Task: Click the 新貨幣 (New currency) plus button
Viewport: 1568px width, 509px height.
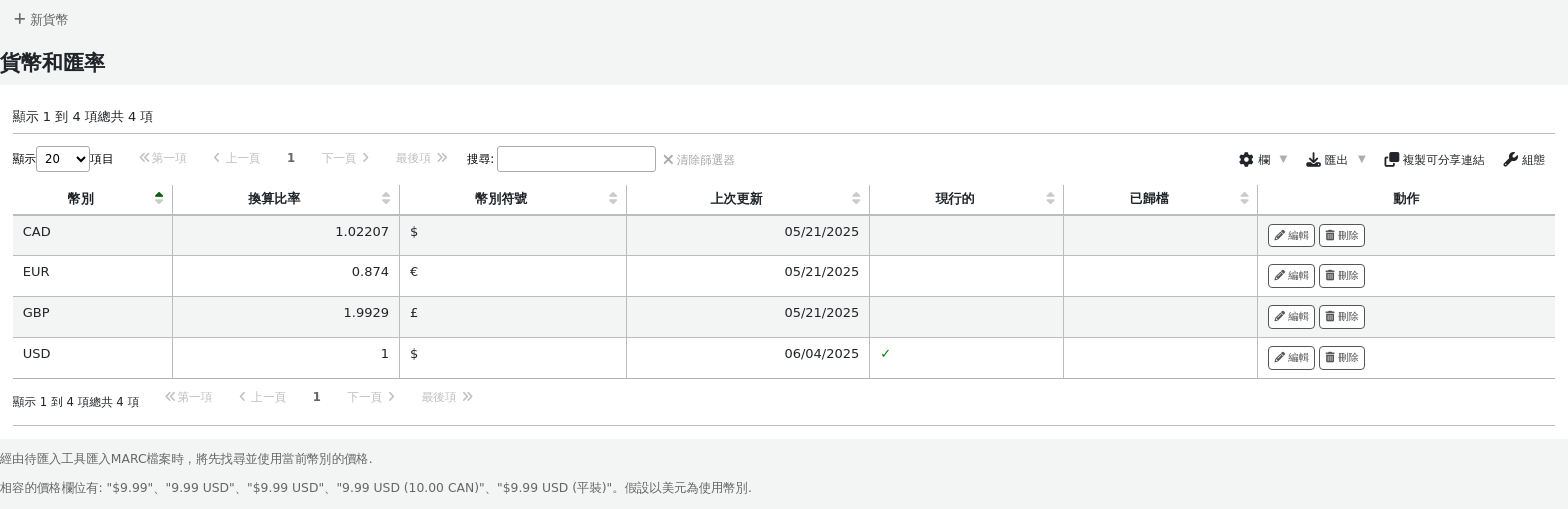Action: click(x=41, y=20)
